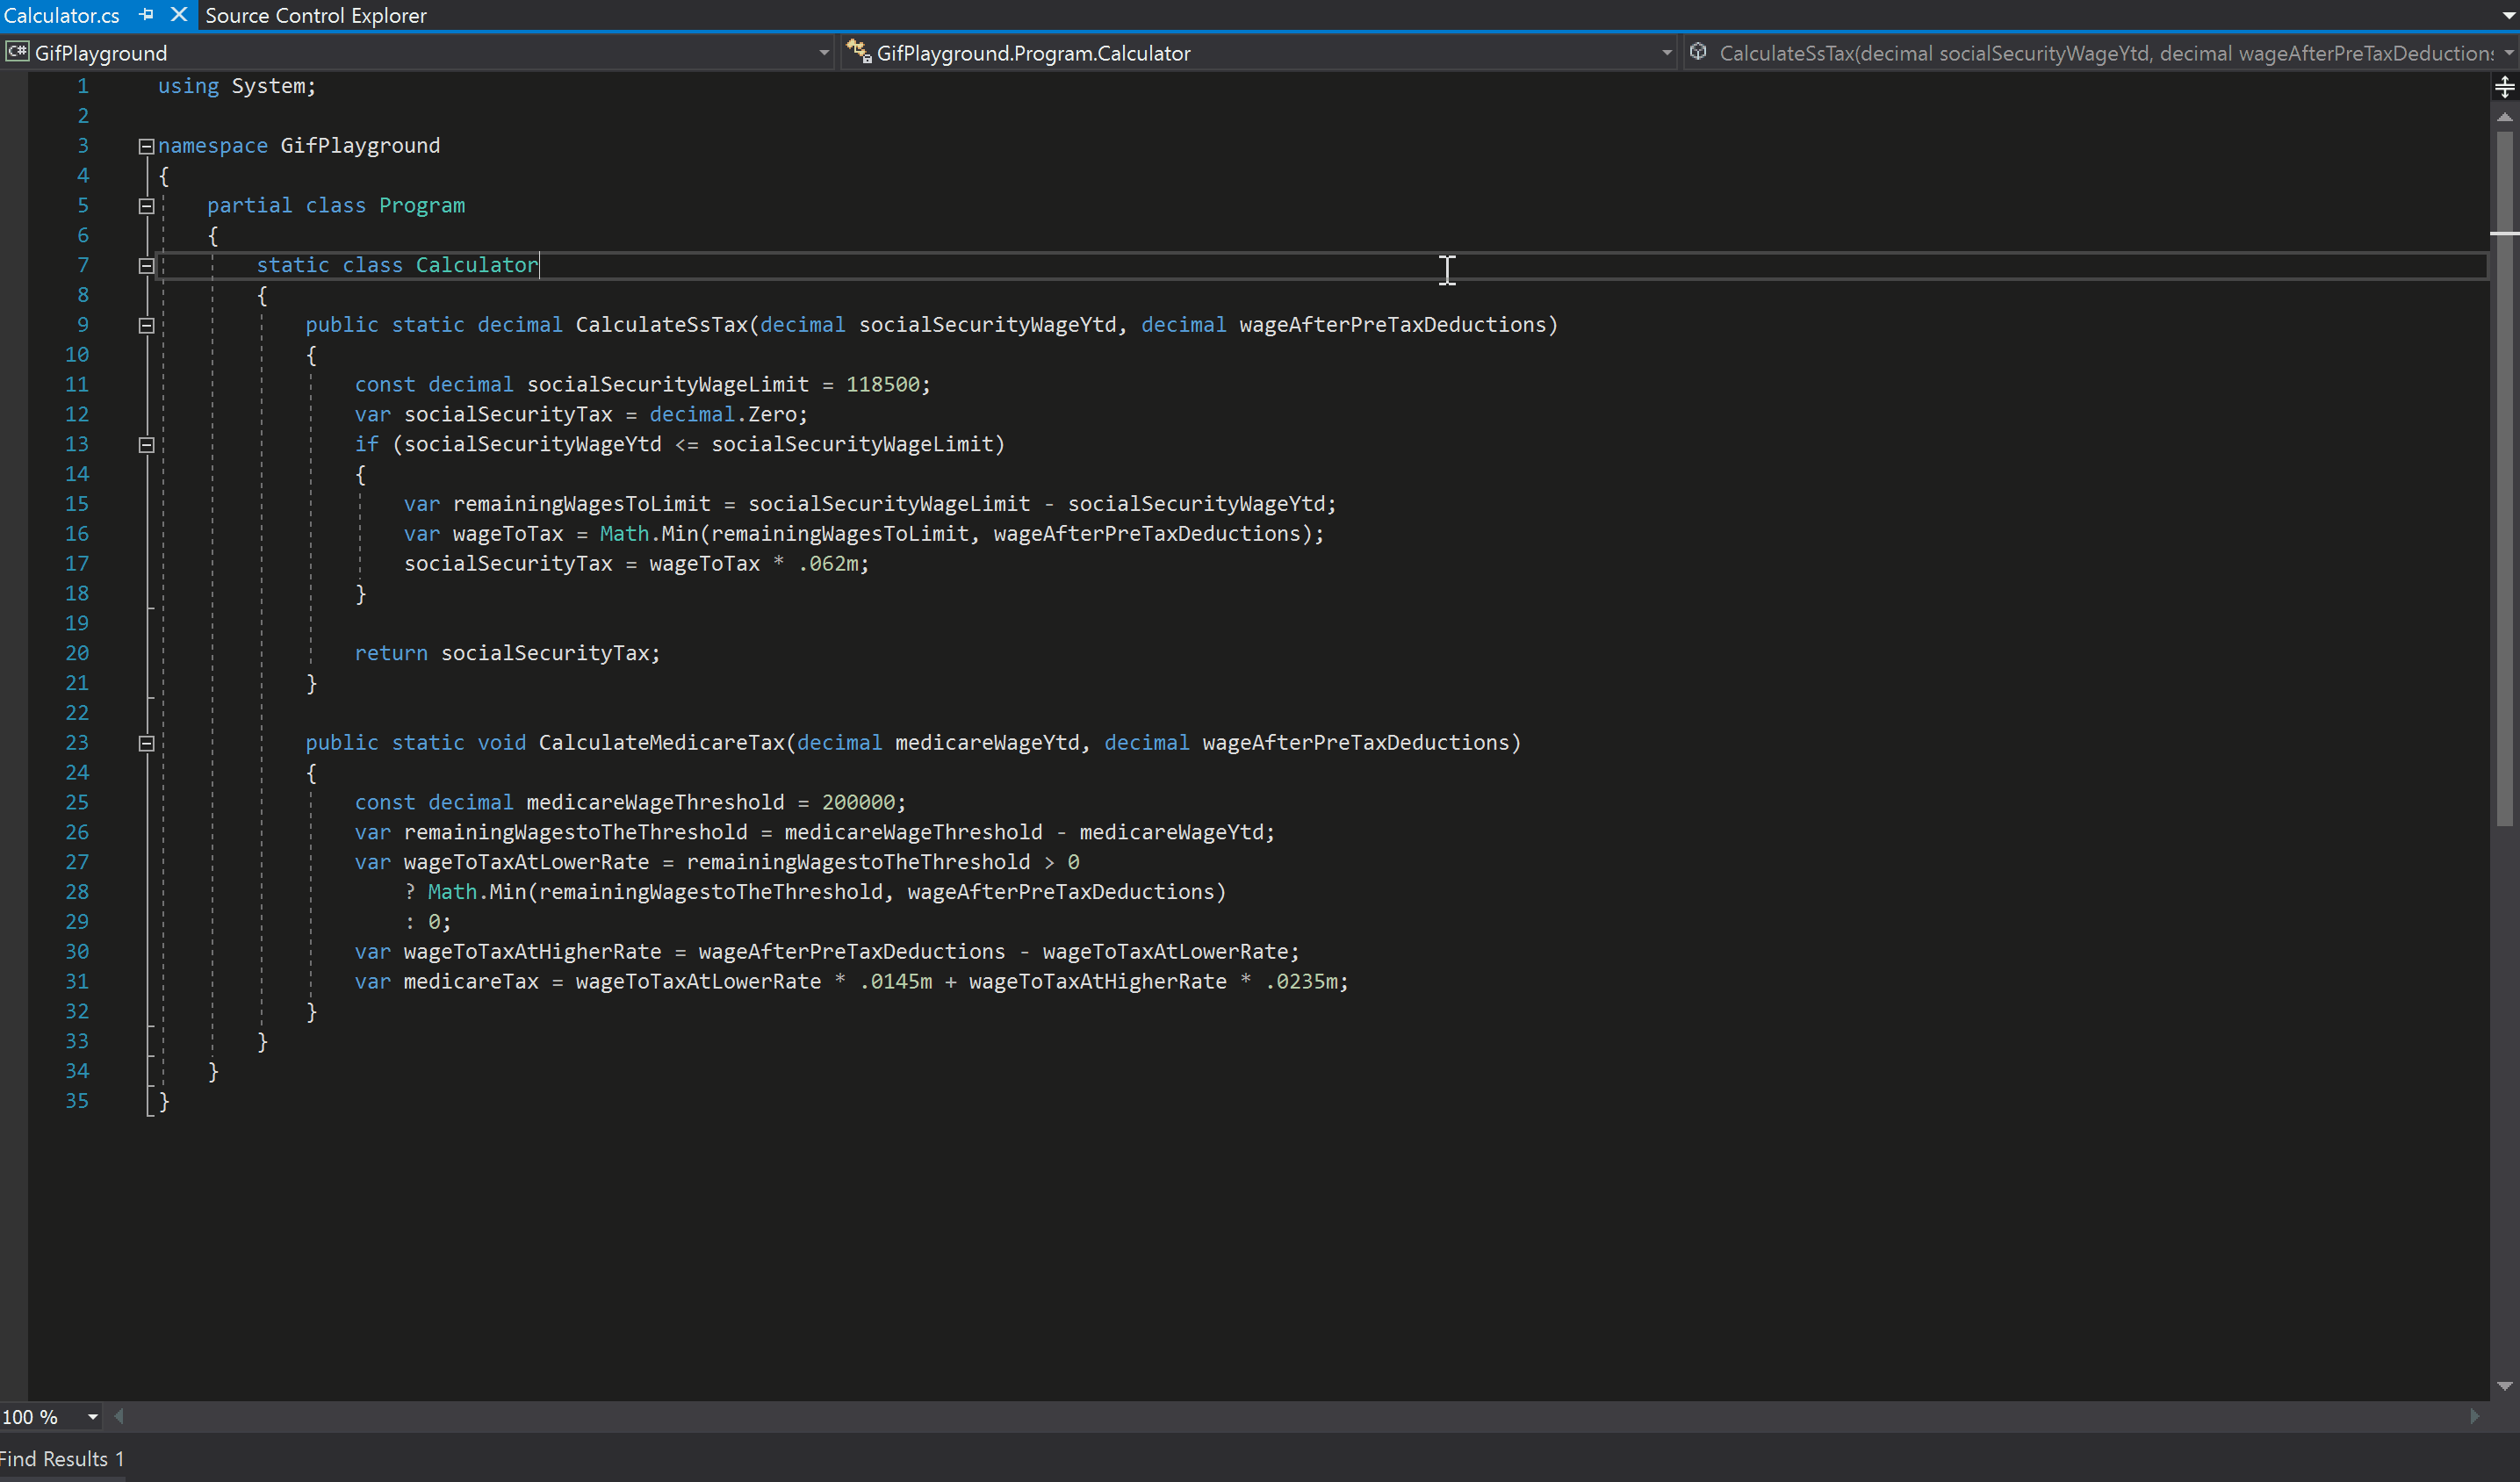The image size is (2520, 1482).
Task: Click the C# project icon
Action: tap(17, 52)
